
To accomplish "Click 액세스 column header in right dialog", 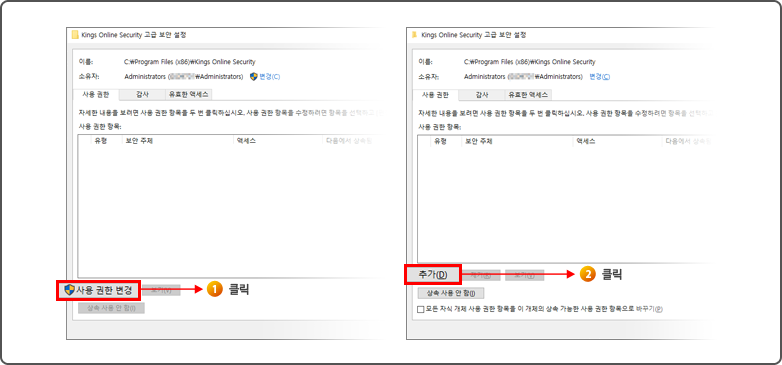I will [586, 141].
